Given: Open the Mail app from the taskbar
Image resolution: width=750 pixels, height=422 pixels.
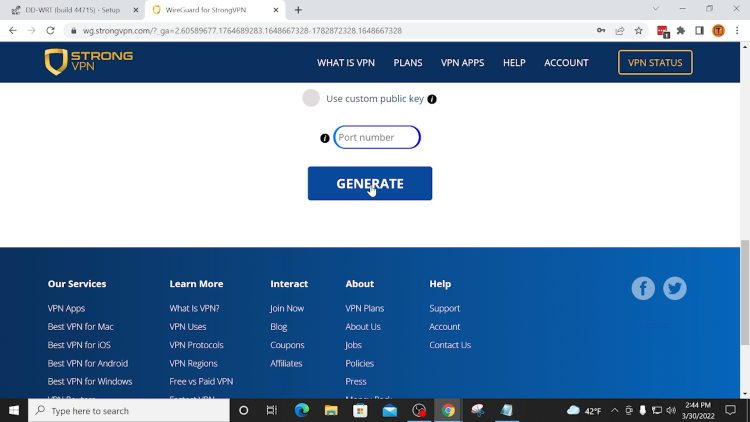Looking at the screenshot, I should point(390,411).
